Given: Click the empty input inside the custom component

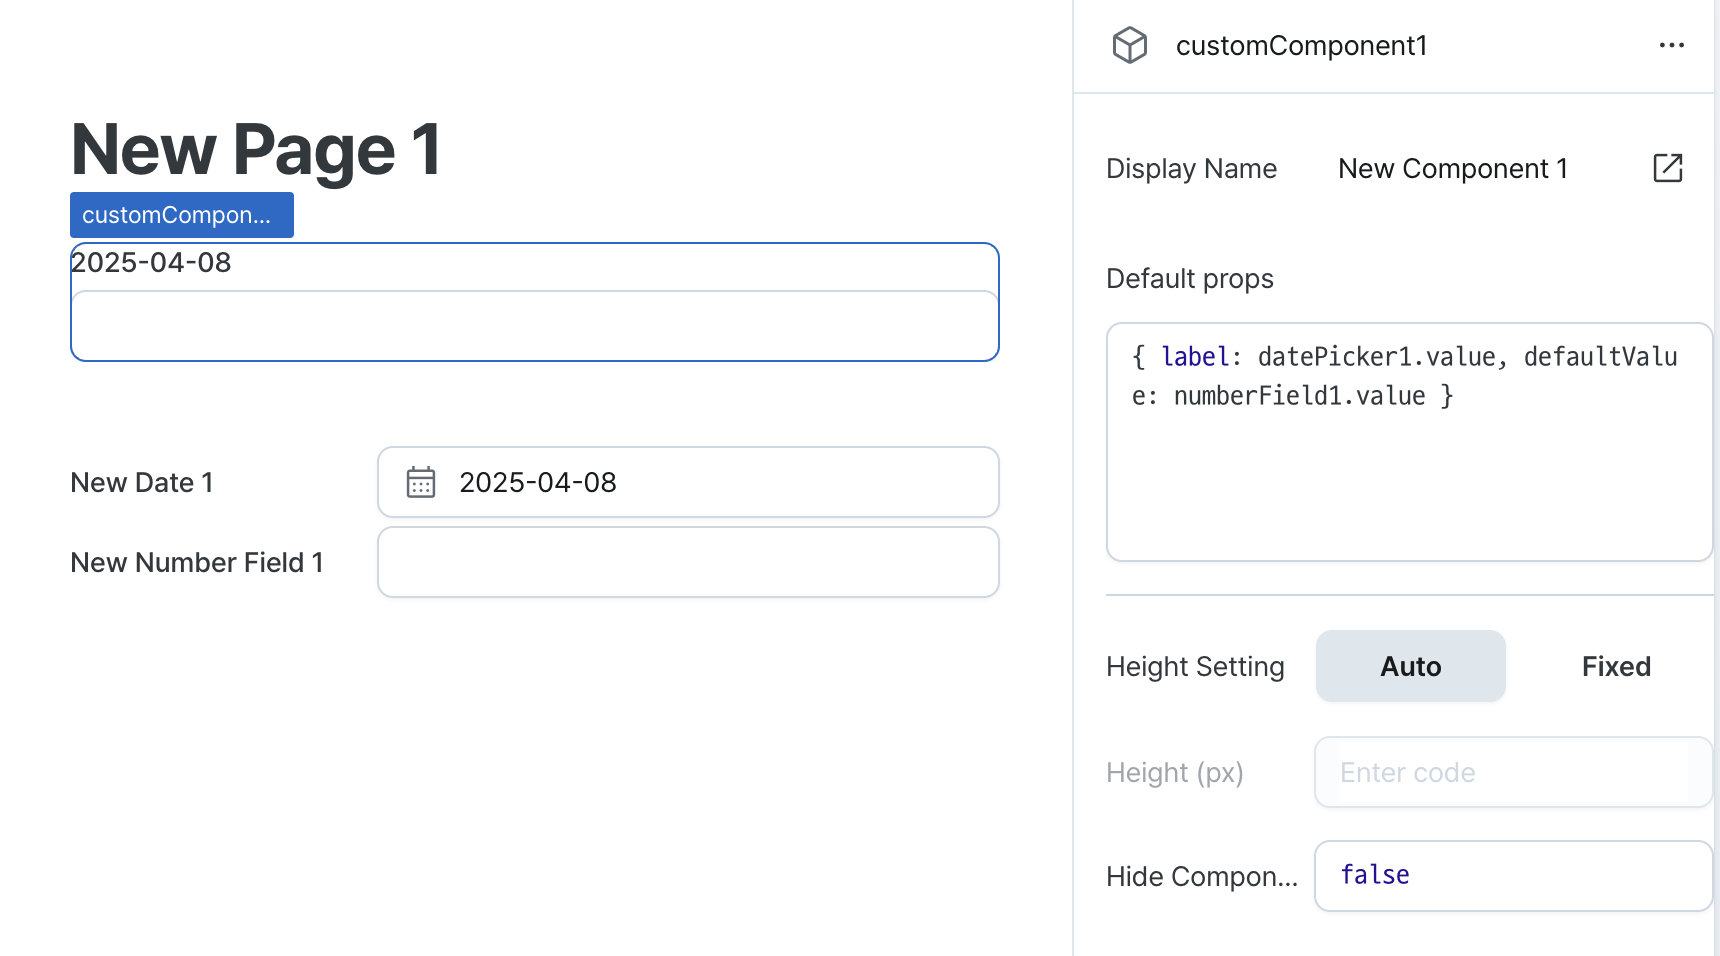Looking at the screenshot, I should tap(535, 325).
